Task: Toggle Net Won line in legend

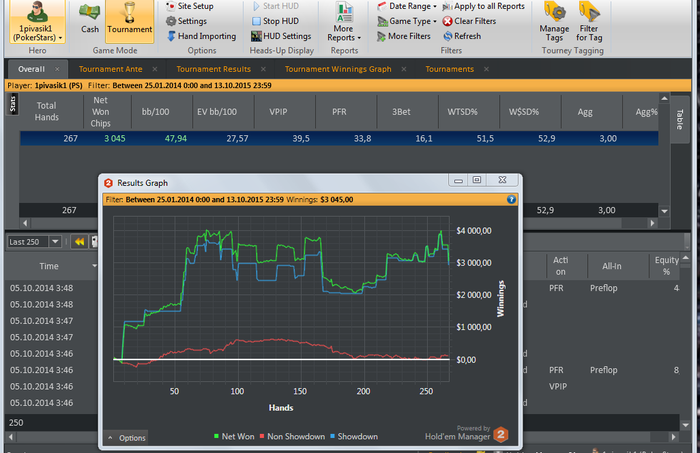Action: tap(233, 436)
